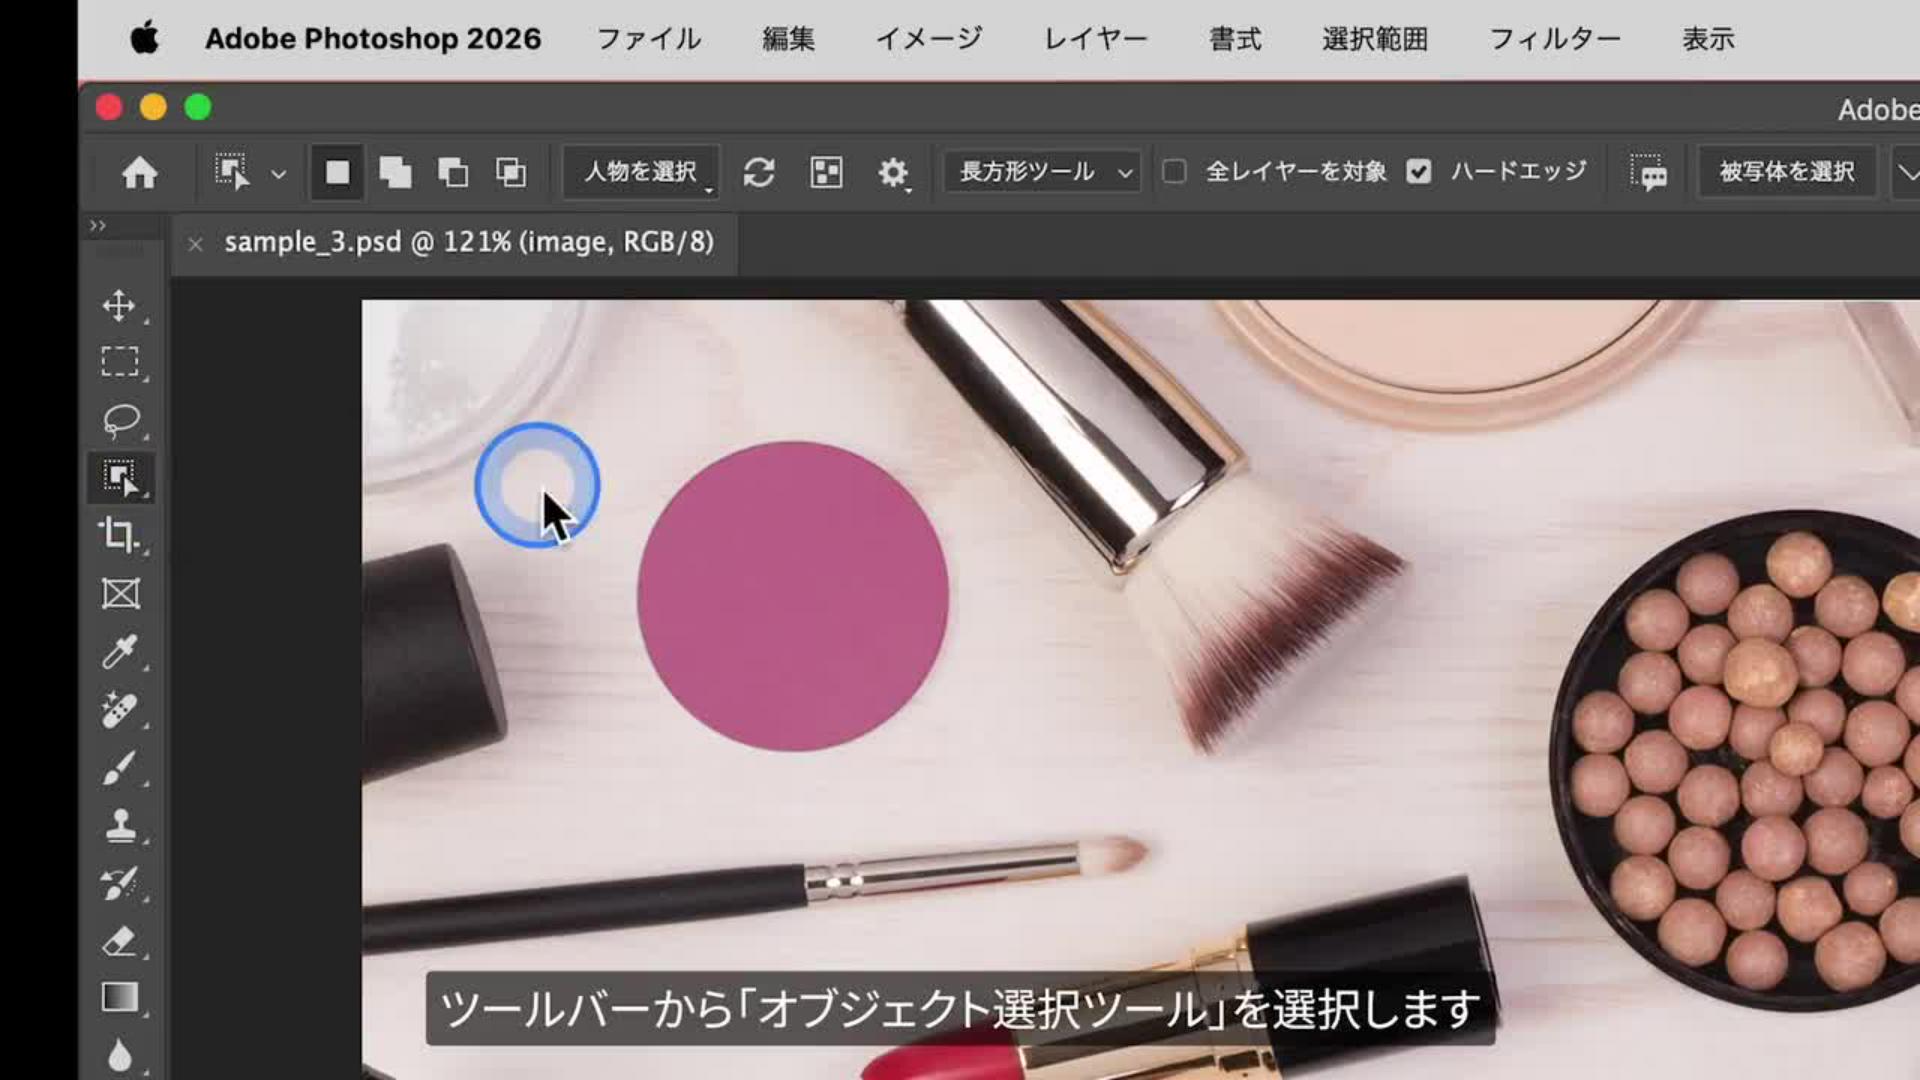
Task: Click the home screen button
Action: [139, 173]
